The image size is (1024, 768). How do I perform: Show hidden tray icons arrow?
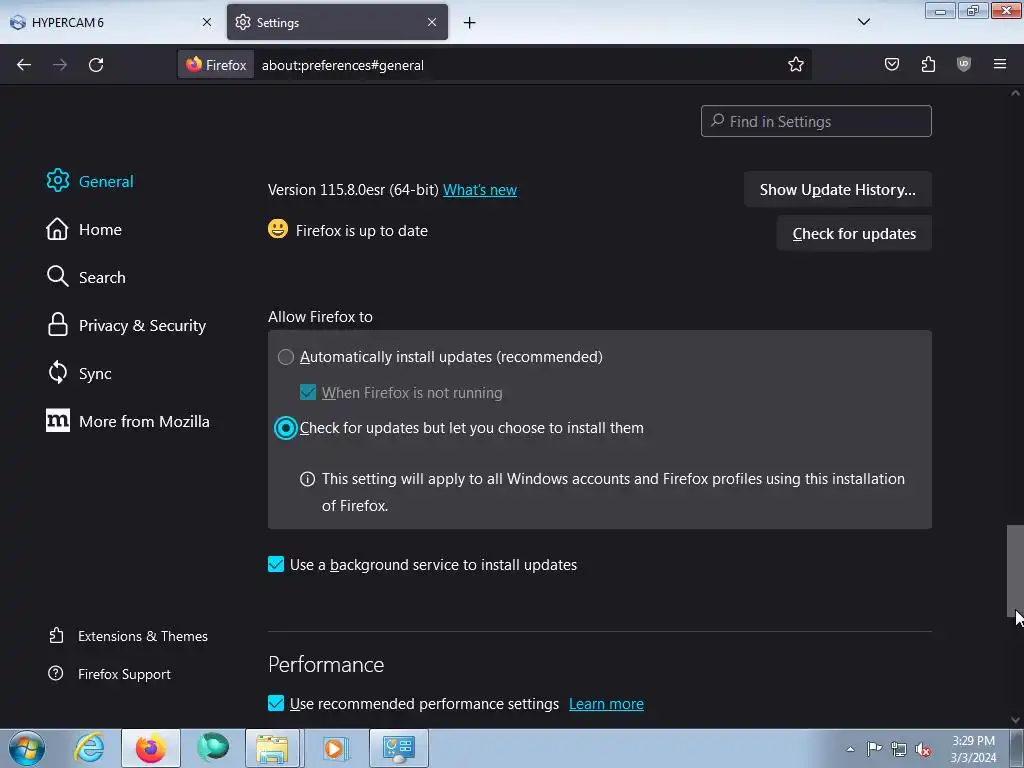[850, 749]
